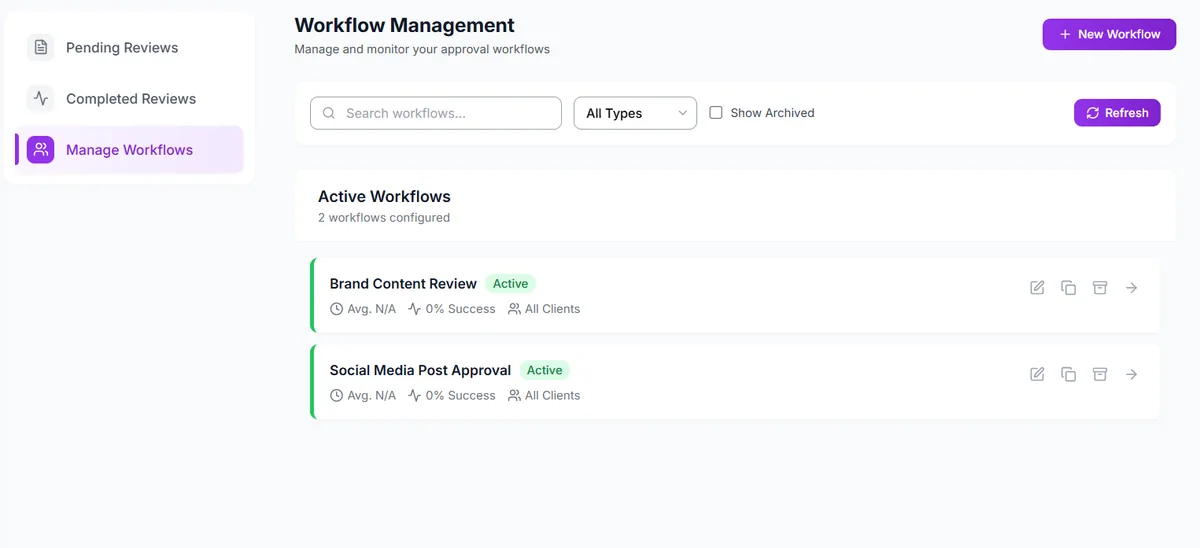Click Manage Workflows users icon
Image resolution: width=1200 pixels, height=548 pixels.
[x=40, y=150]
